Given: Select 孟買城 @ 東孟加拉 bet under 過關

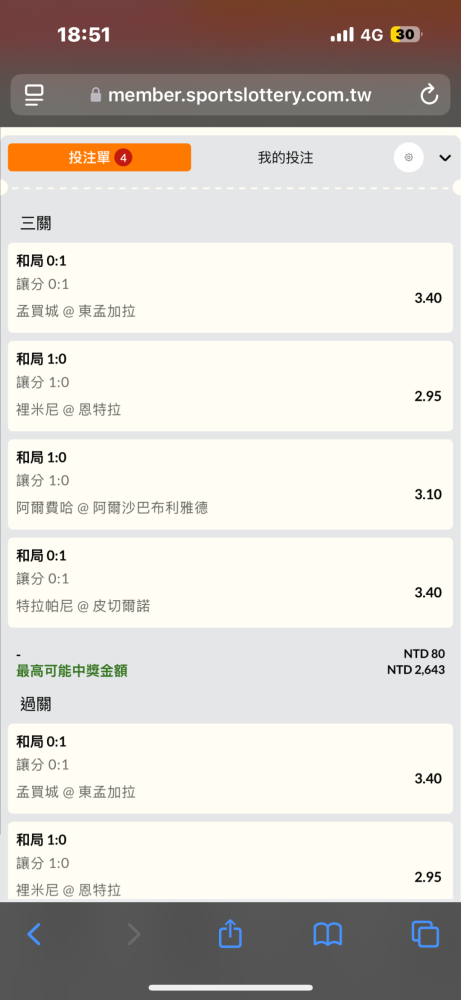Looking at the screenshot, I should pyautogui.click(x=230, y=768).
